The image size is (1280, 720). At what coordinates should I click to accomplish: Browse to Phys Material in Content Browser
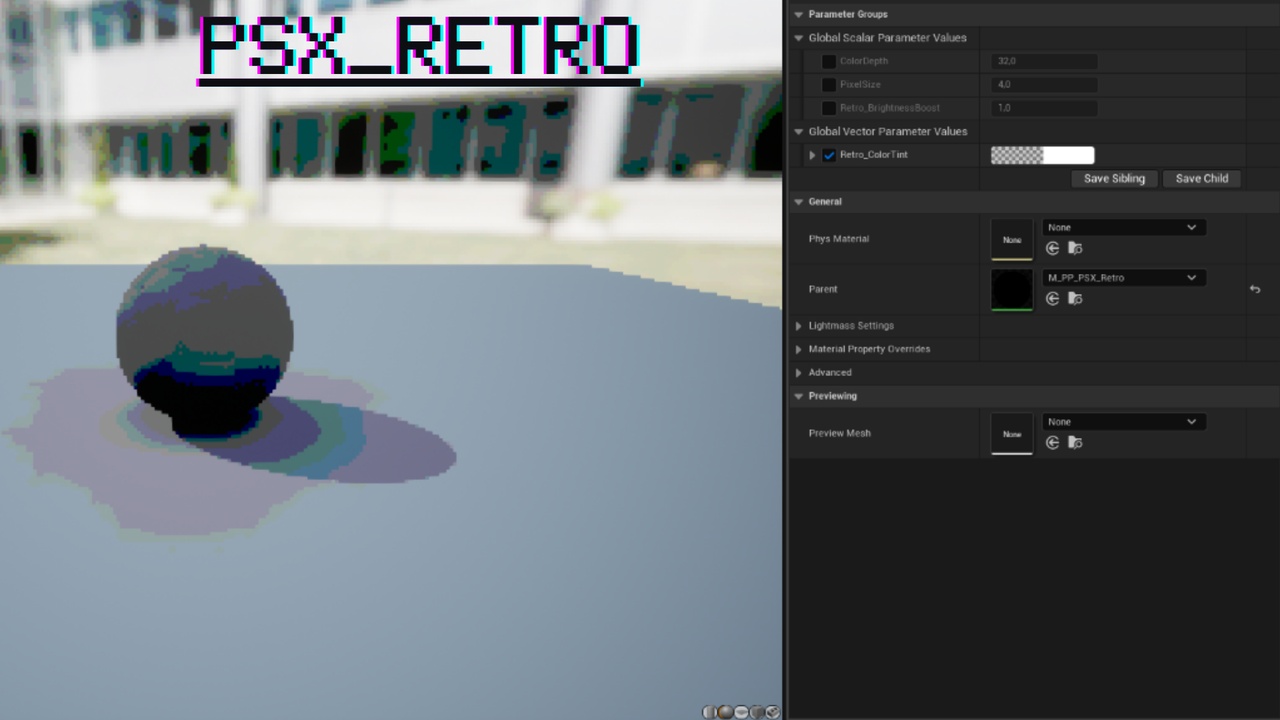coord(1075,248)
